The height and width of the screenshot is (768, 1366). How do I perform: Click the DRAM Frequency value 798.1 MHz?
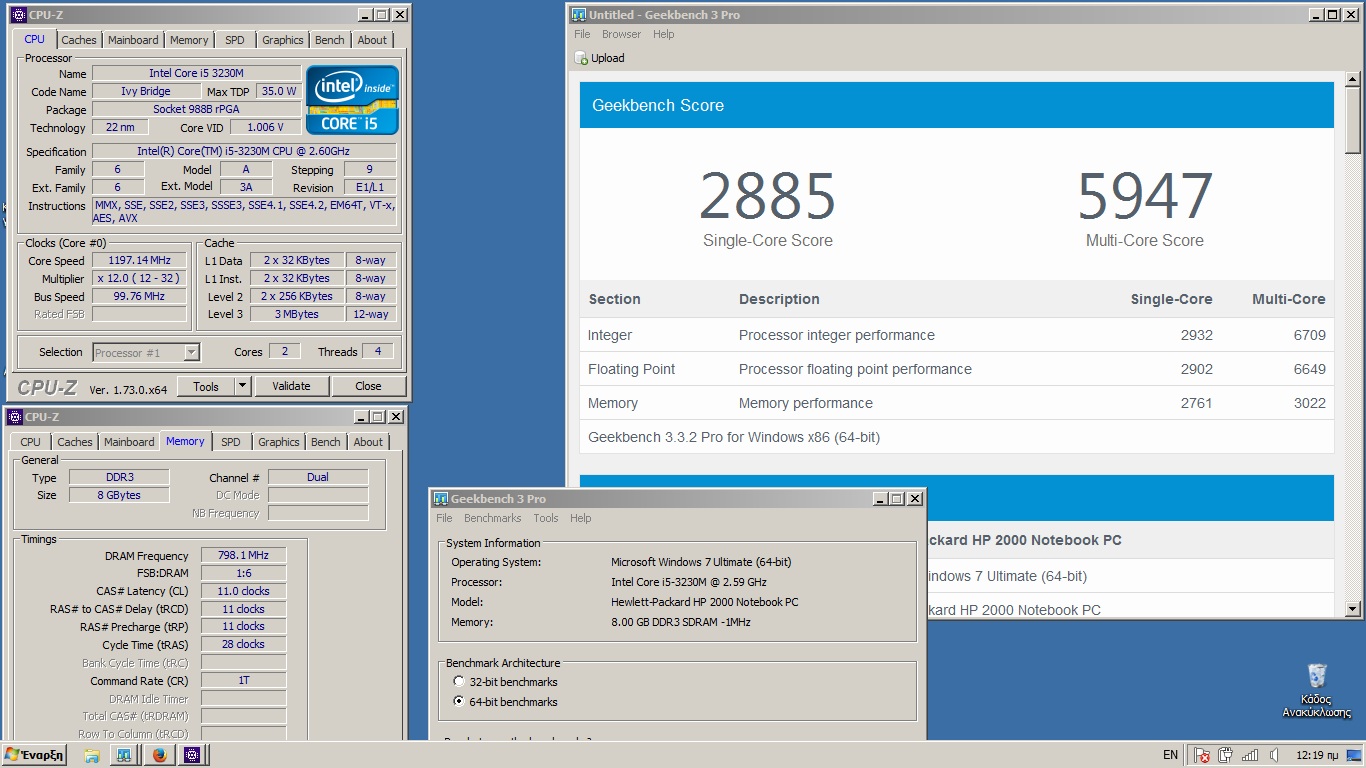[x=243, y=555]
